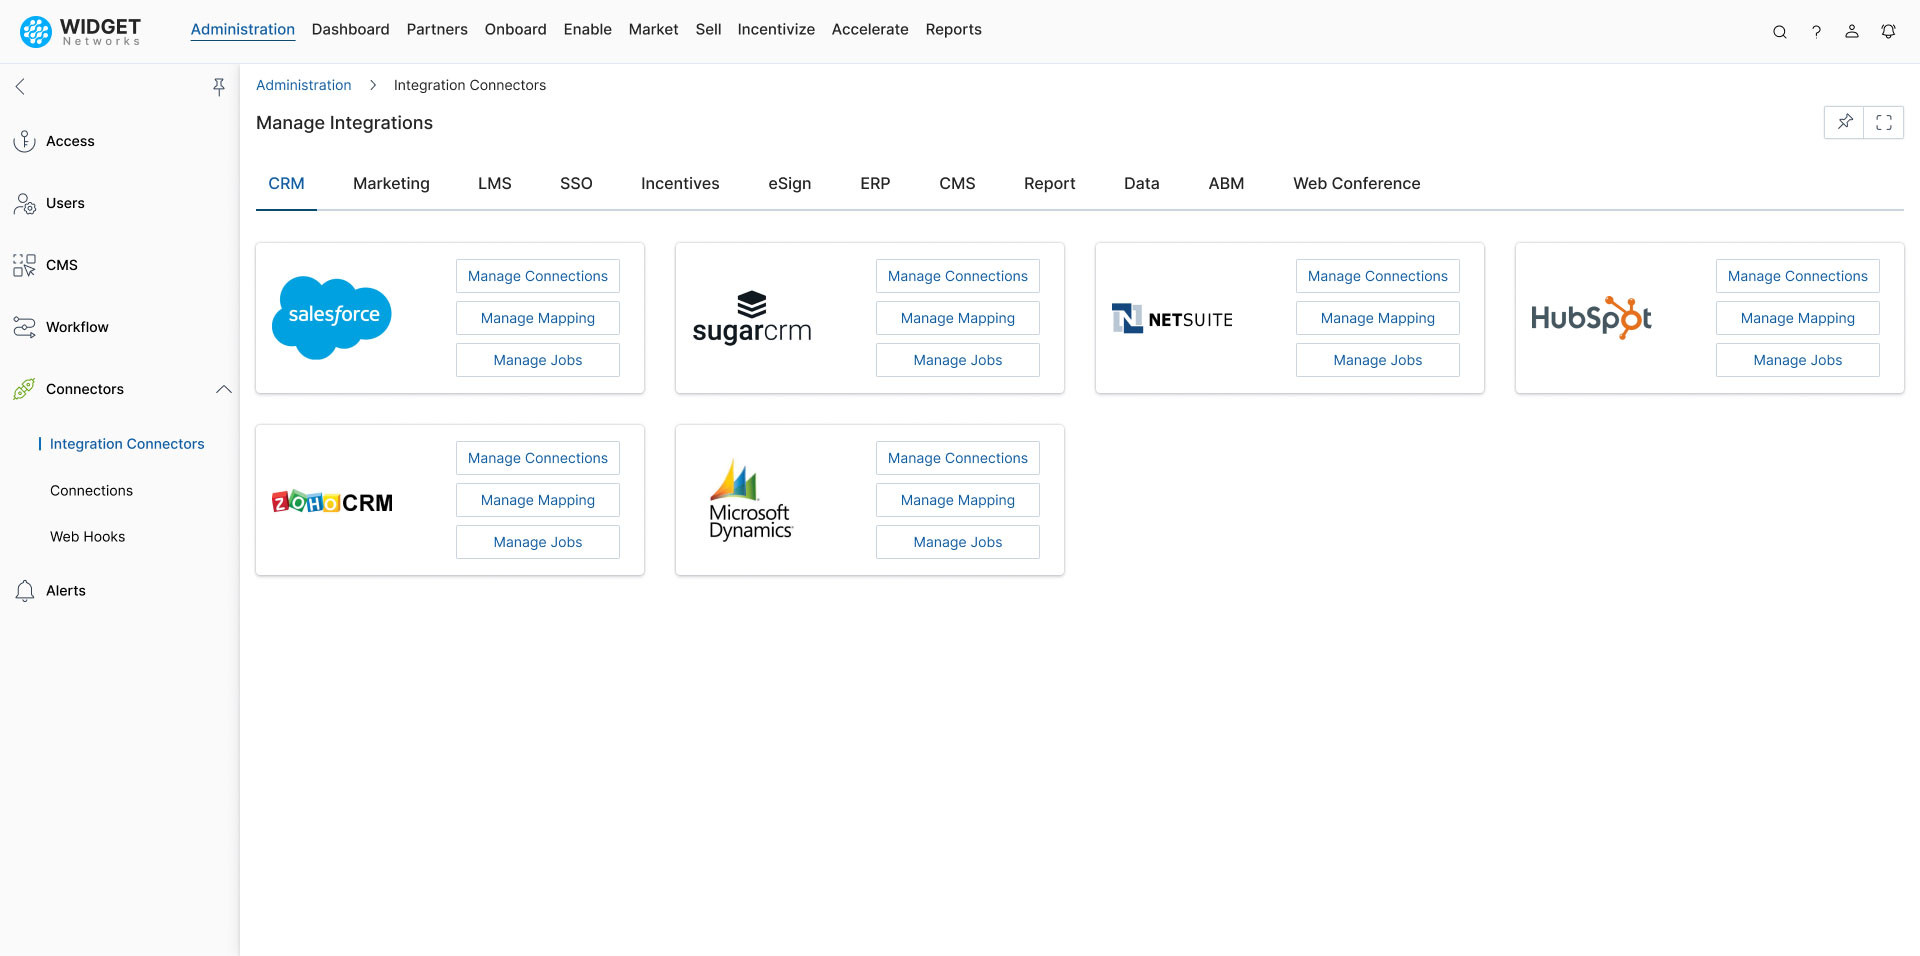This screenshot has height=956, width=1920.
Task: Open the Accelerate top menu
Action: tap(870, 30)
